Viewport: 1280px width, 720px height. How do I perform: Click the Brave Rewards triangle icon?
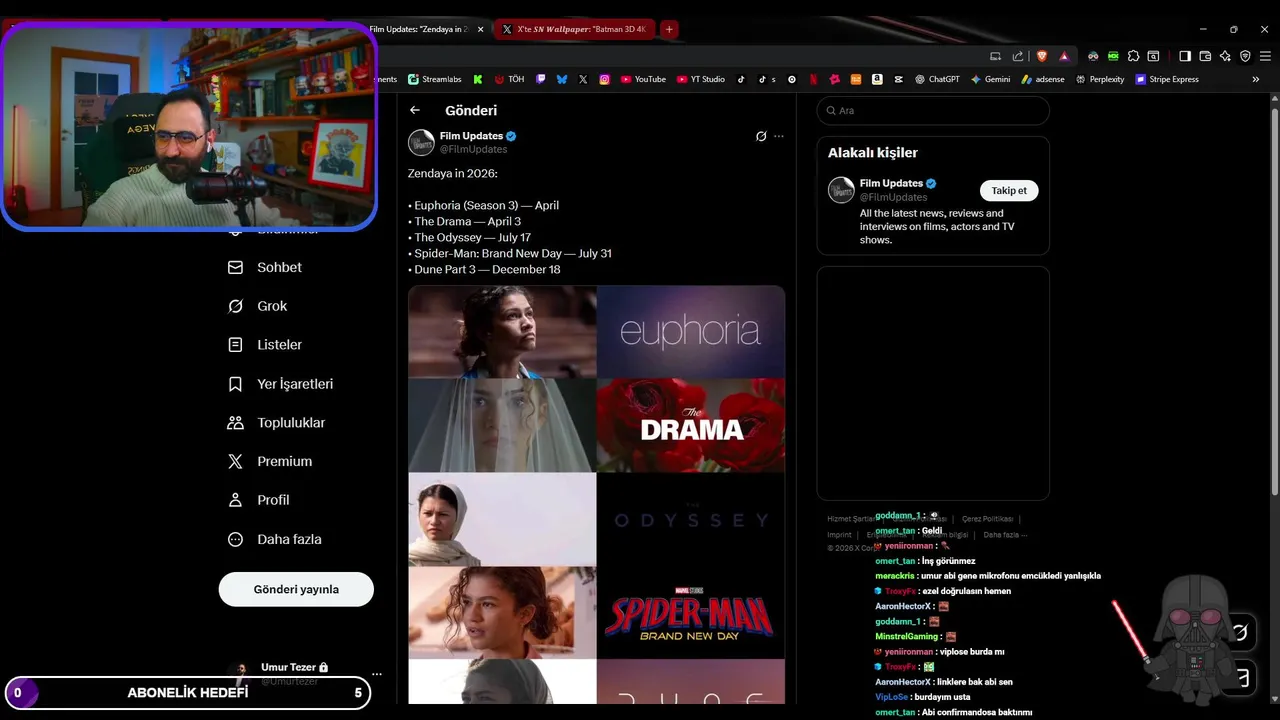pos(1064,56)
